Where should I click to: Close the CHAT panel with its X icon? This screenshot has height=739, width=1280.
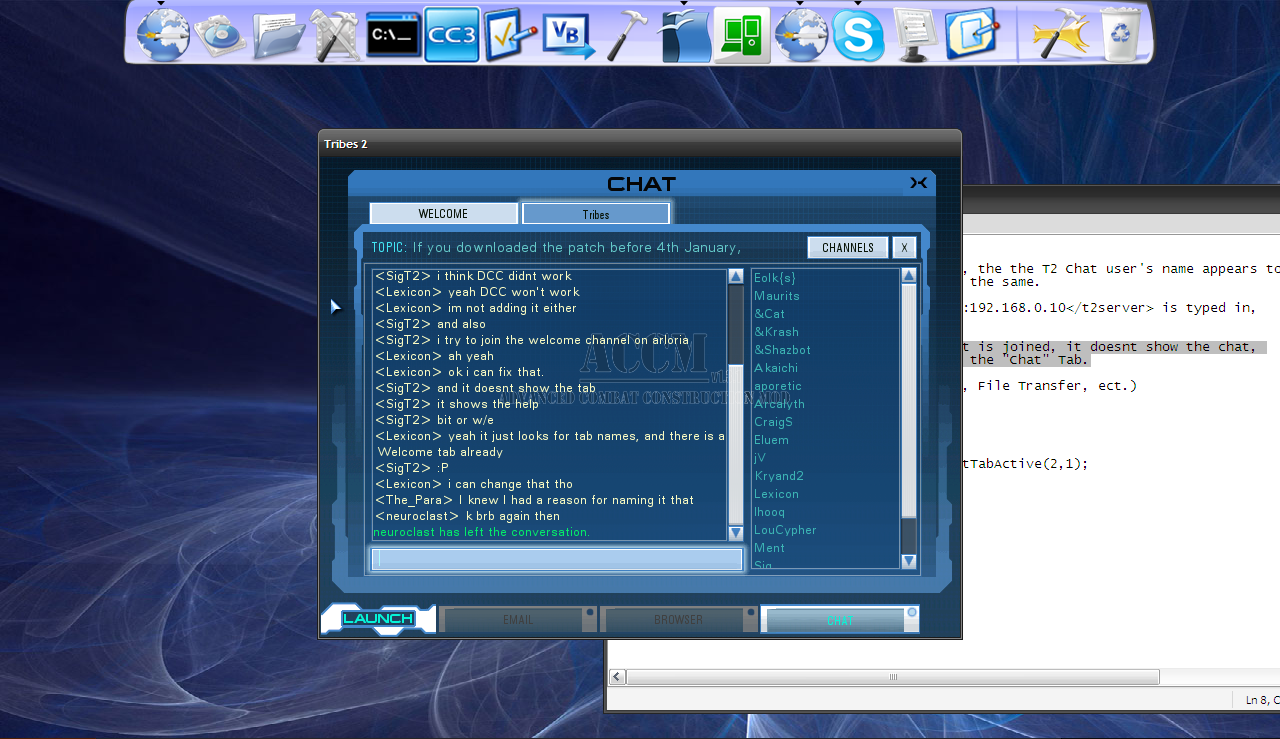coord(918,183)
